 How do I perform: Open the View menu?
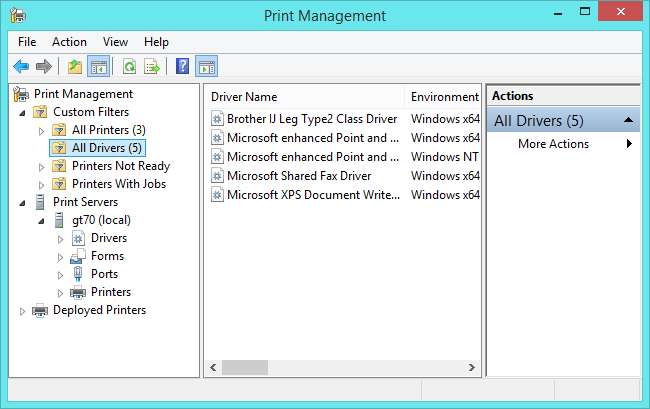click(115, 42)
